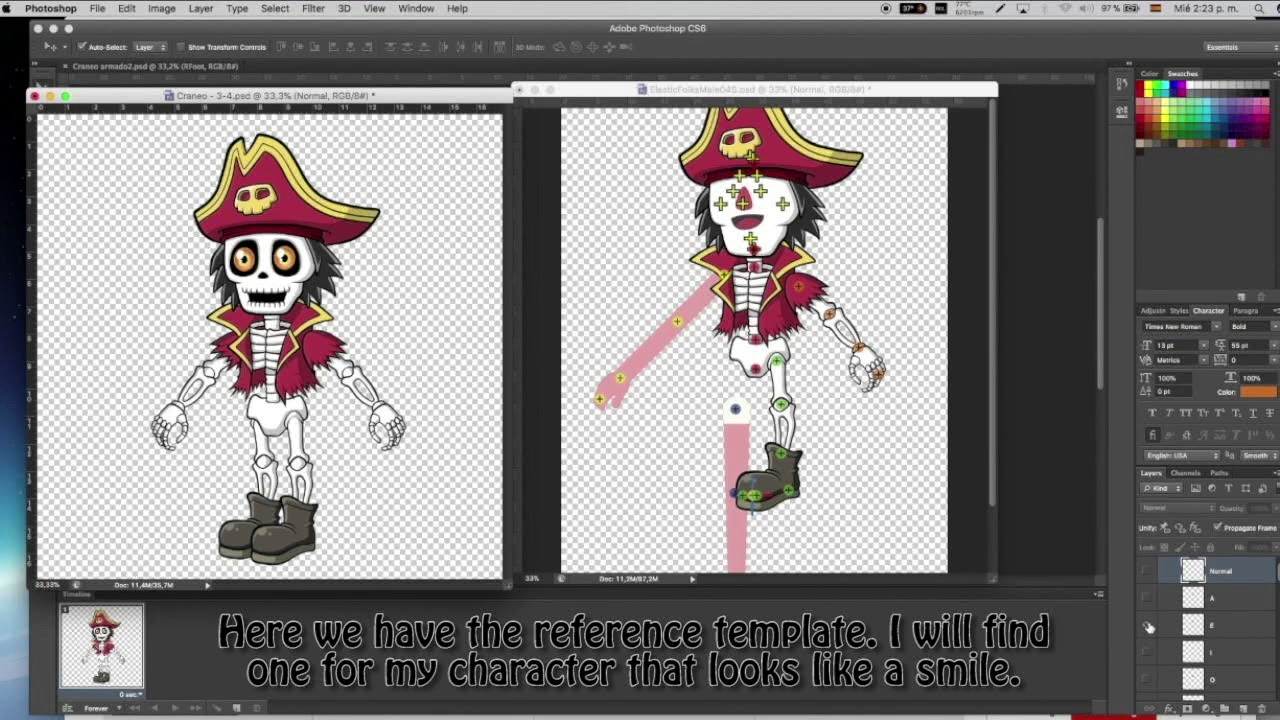Click the orange text Color swatch
This screenshot has width=1280, height=720.
(x=1259, y=391)
